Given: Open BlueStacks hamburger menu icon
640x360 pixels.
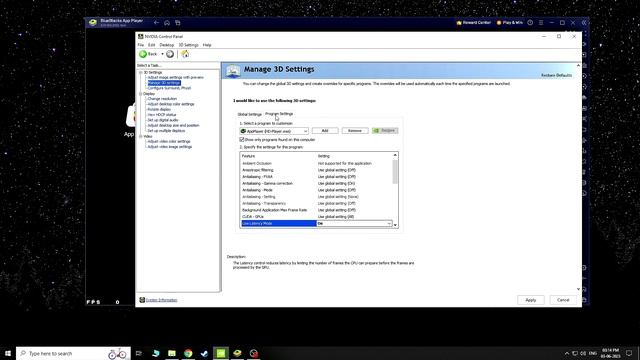Looking at the screenshot, I should pos(541,23).
